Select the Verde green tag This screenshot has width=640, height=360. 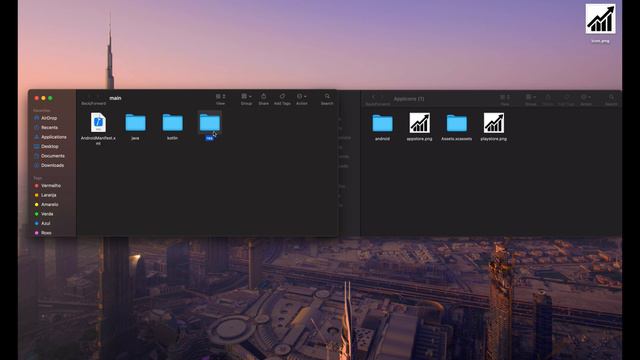click(44, 214)
